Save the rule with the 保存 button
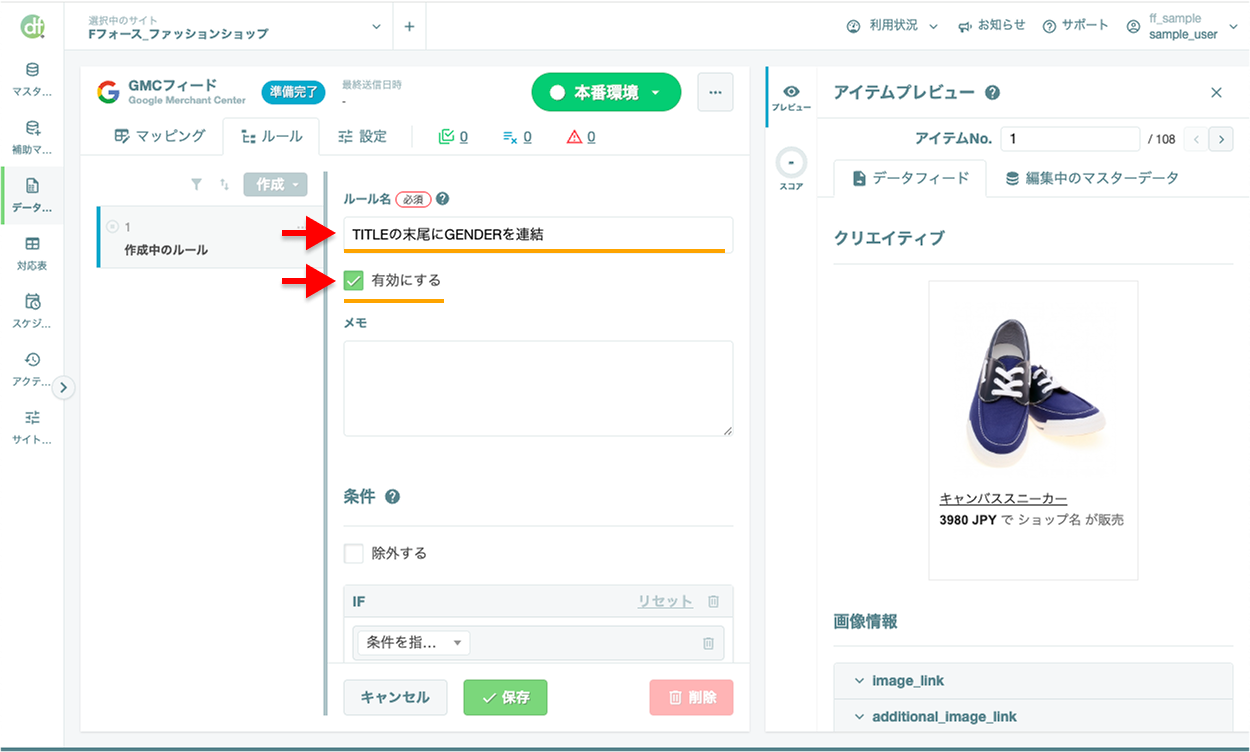 (505, 697)
